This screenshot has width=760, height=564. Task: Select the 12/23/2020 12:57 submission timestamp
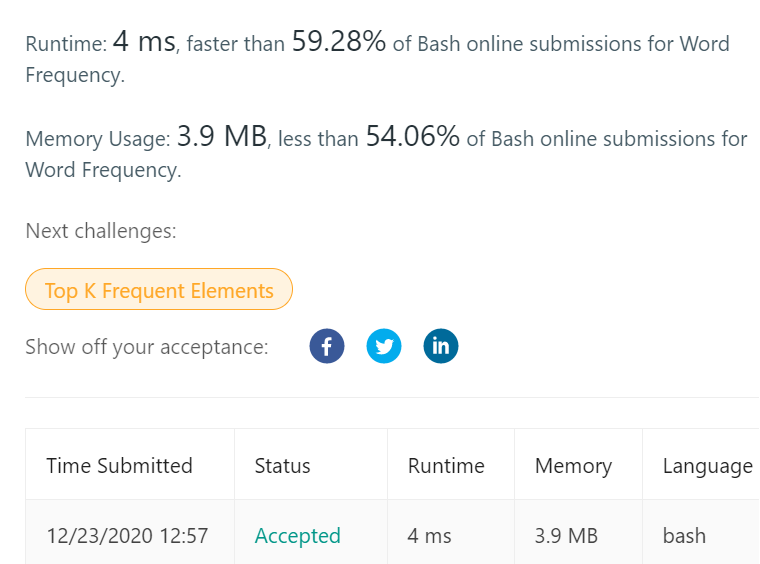pyautogui.click(x=127, y=536)
